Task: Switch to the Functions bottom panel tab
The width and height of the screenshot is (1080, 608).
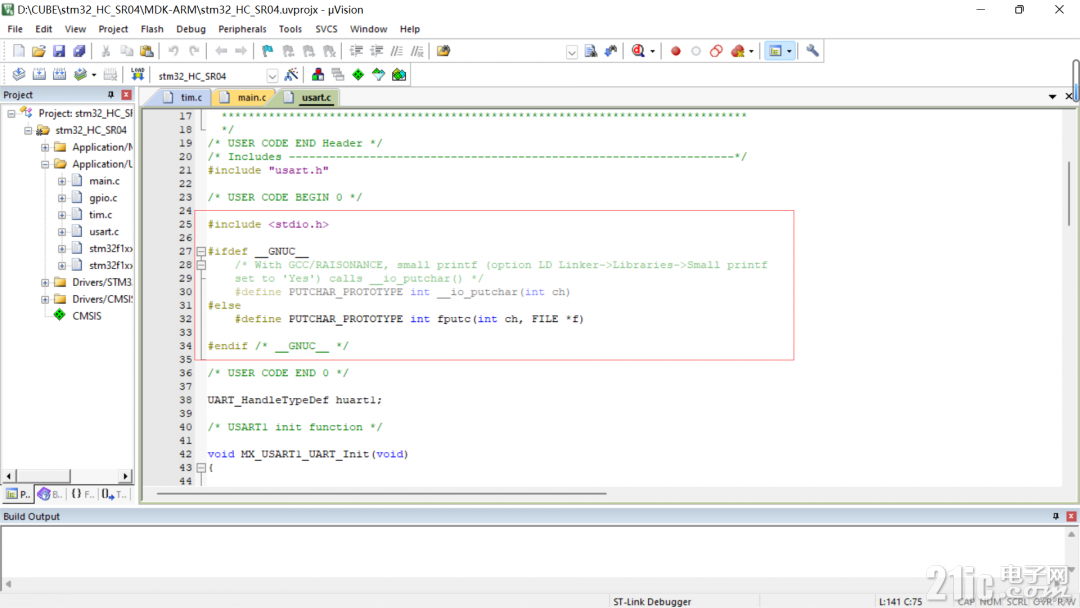Action: pos(83,494)
